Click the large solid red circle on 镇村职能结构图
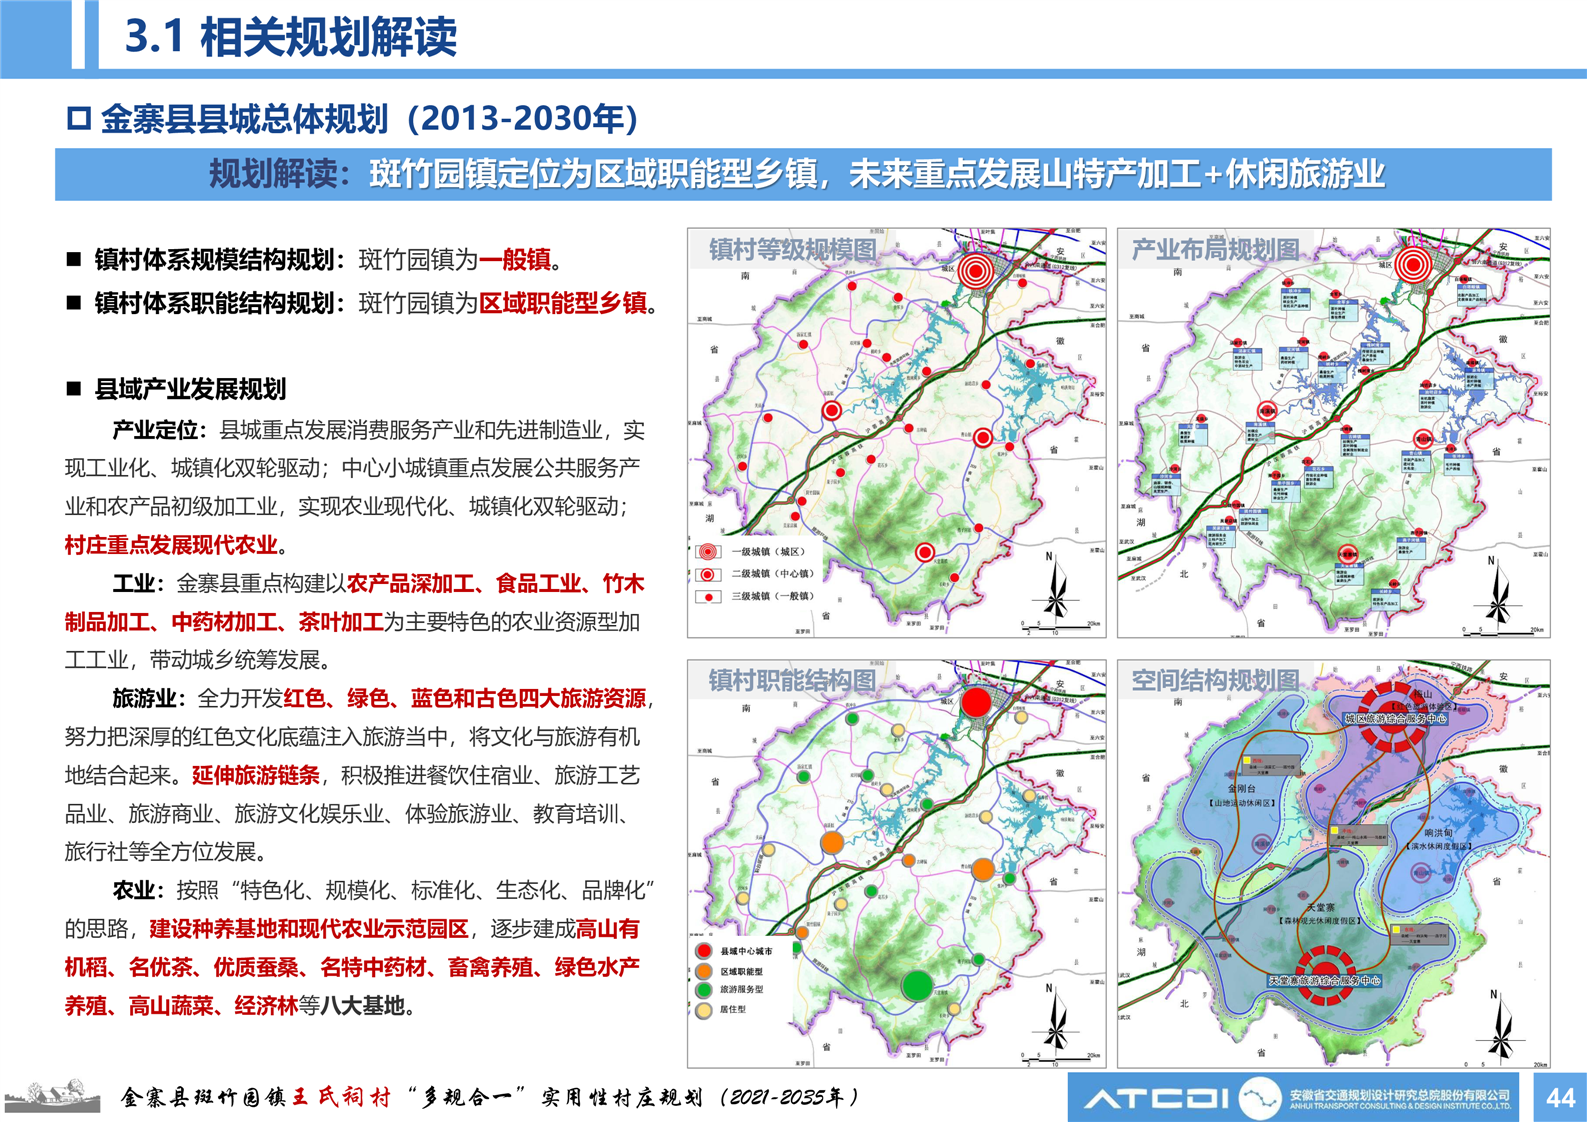Viewport: 1587px width, 1122px height. coord(976,702)
